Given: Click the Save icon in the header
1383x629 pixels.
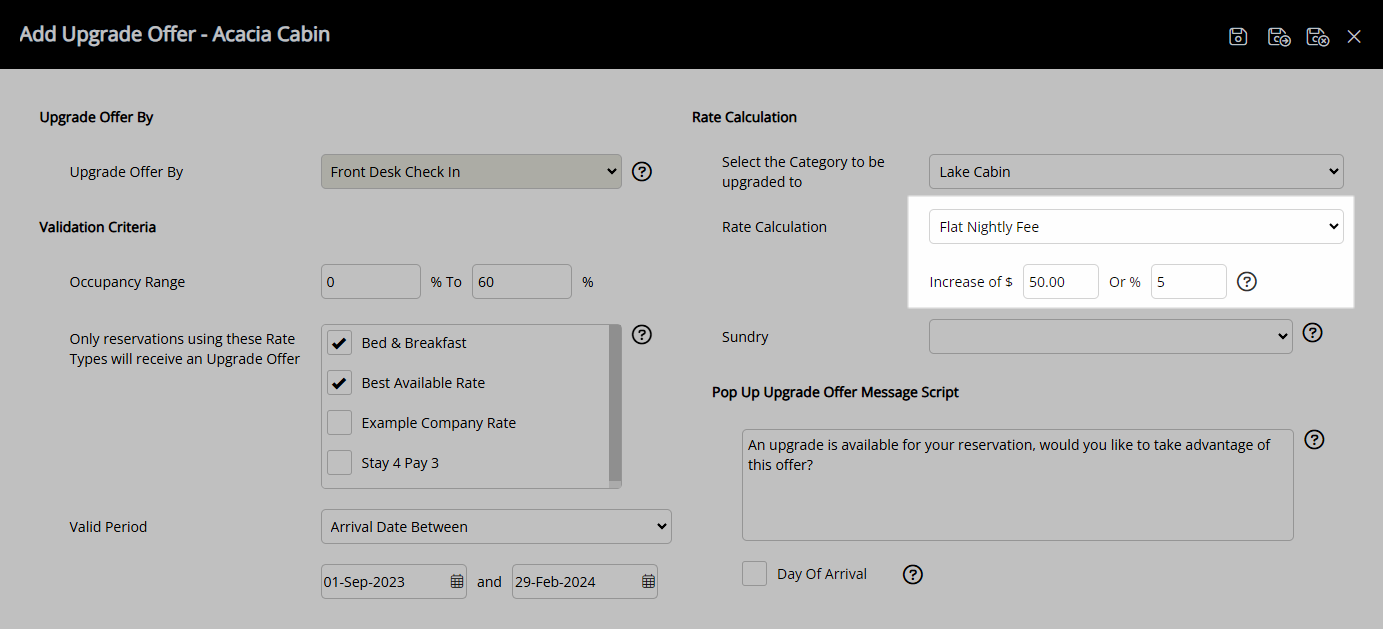Looking at the screenshot, I should tap(1238, 37).
